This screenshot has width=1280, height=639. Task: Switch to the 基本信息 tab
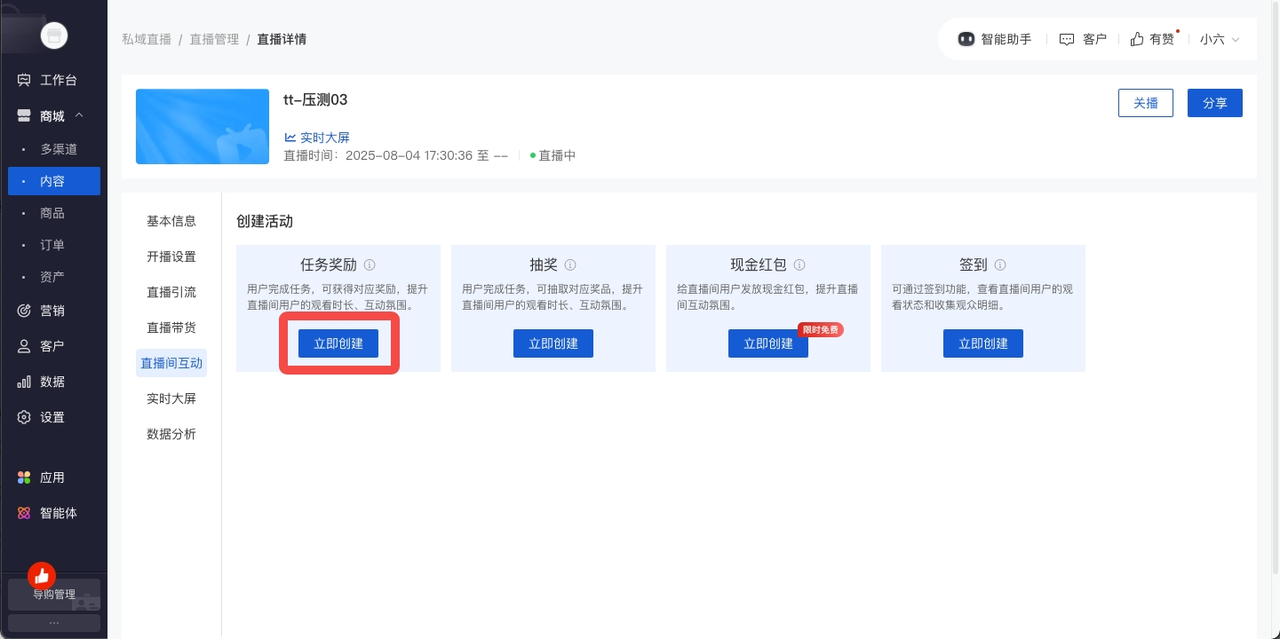[x=171, y=220]
